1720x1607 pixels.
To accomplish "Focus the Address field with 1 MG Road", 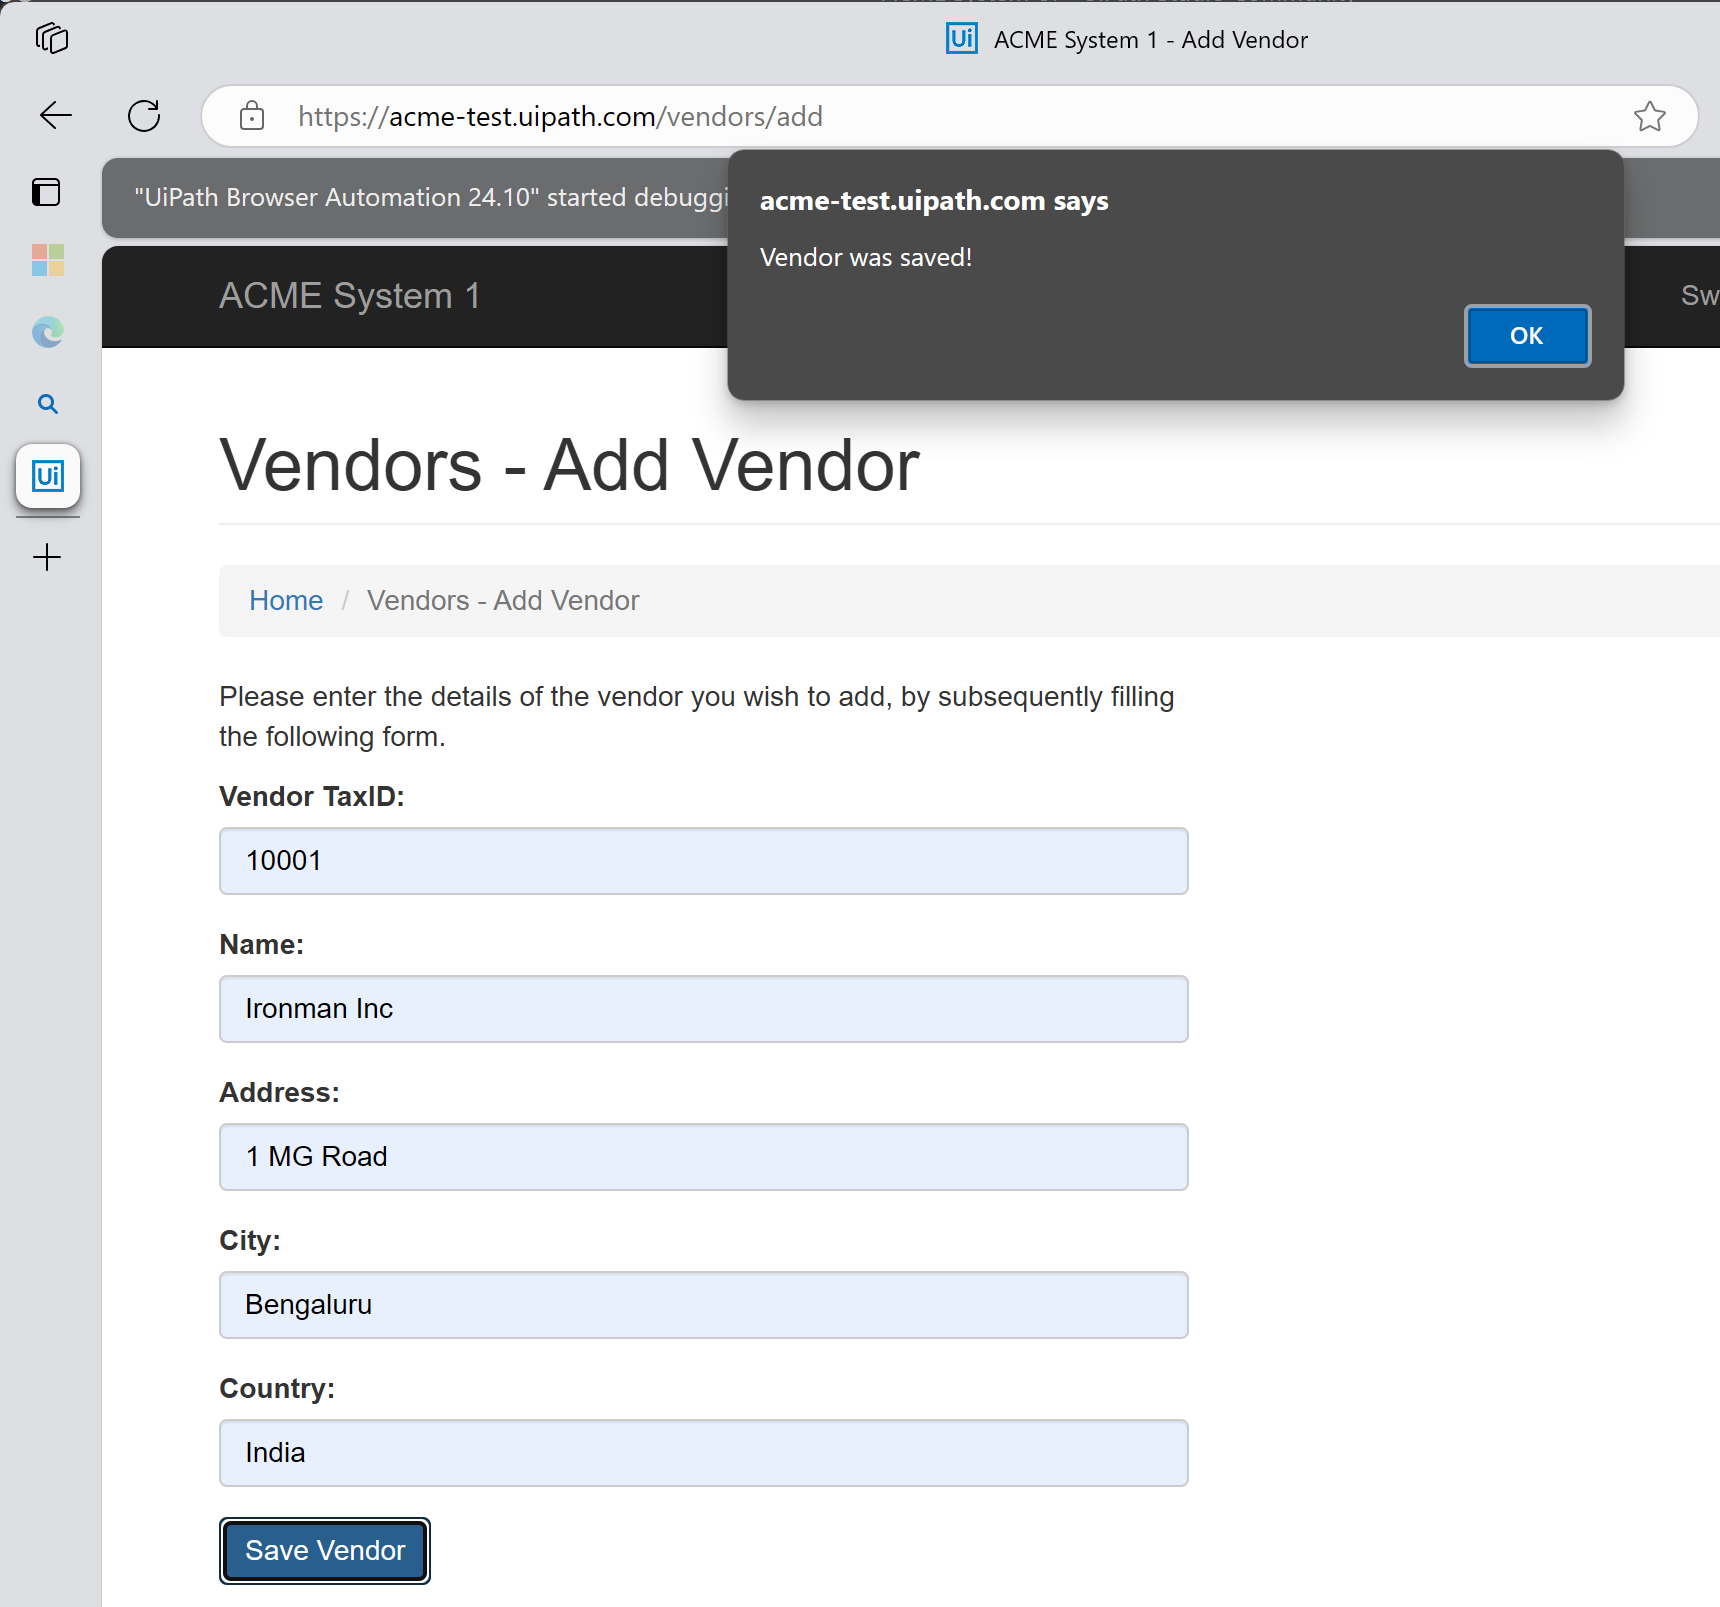I will 704,1157.
